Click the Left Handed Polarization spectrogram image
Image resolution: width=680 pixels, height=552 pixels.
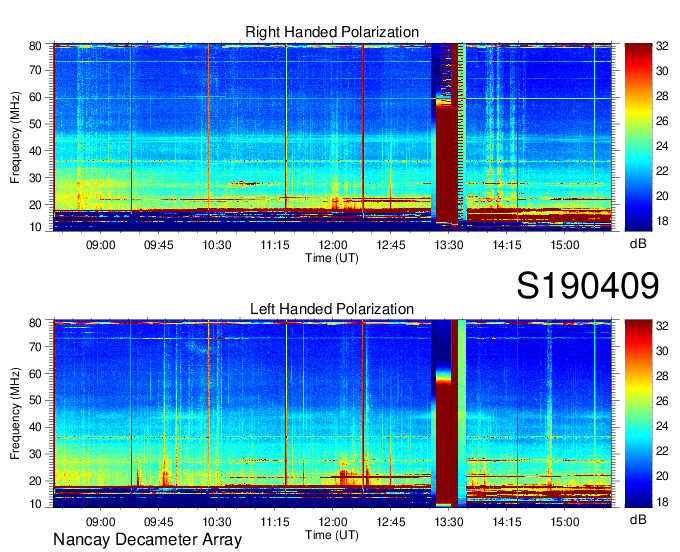tap(332, 414)
